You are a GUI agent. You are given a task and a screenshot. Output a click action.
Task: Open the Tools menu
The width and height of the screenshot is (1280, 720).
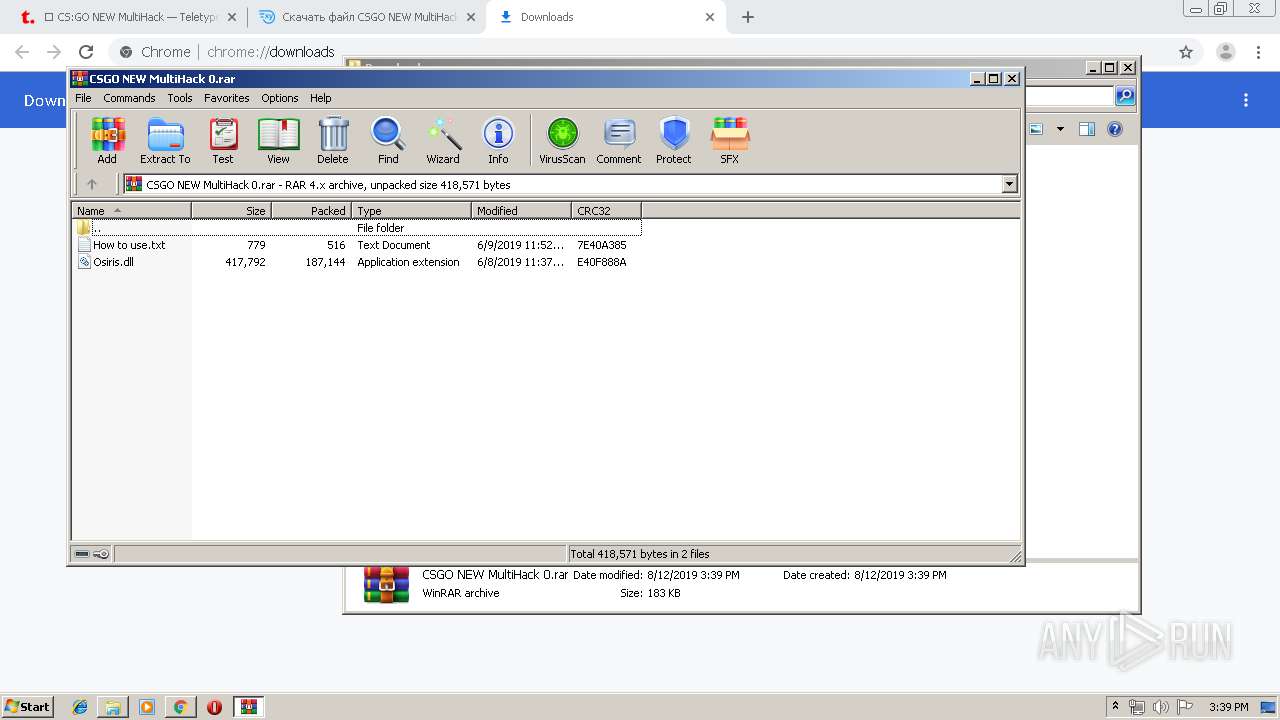(180, 98)
